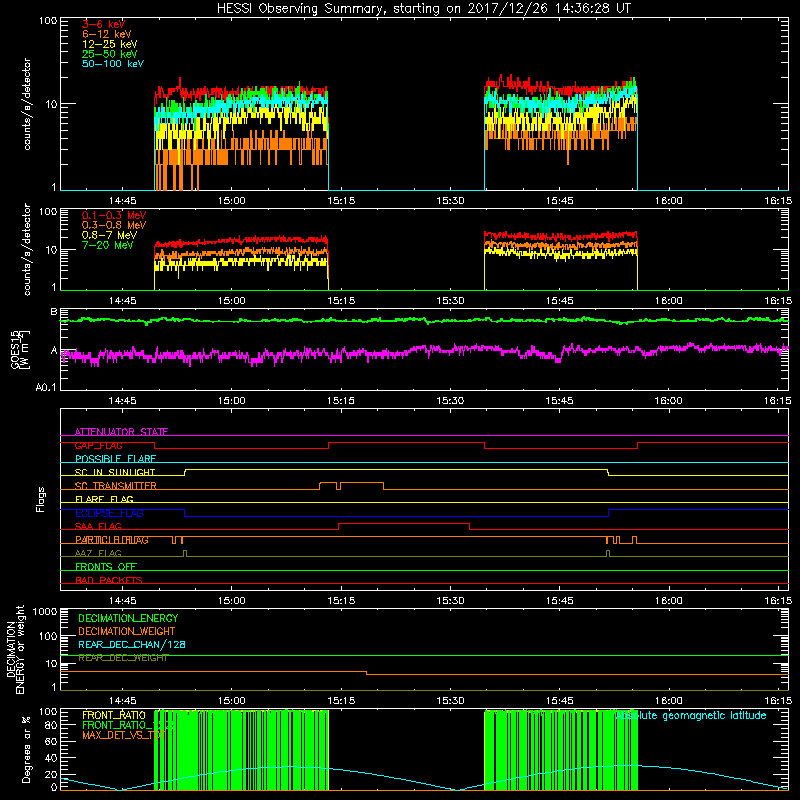Click the POSSIBLE_FLARE flag label
The width and height of the screenshot is (800, 800).
(115, 459)
